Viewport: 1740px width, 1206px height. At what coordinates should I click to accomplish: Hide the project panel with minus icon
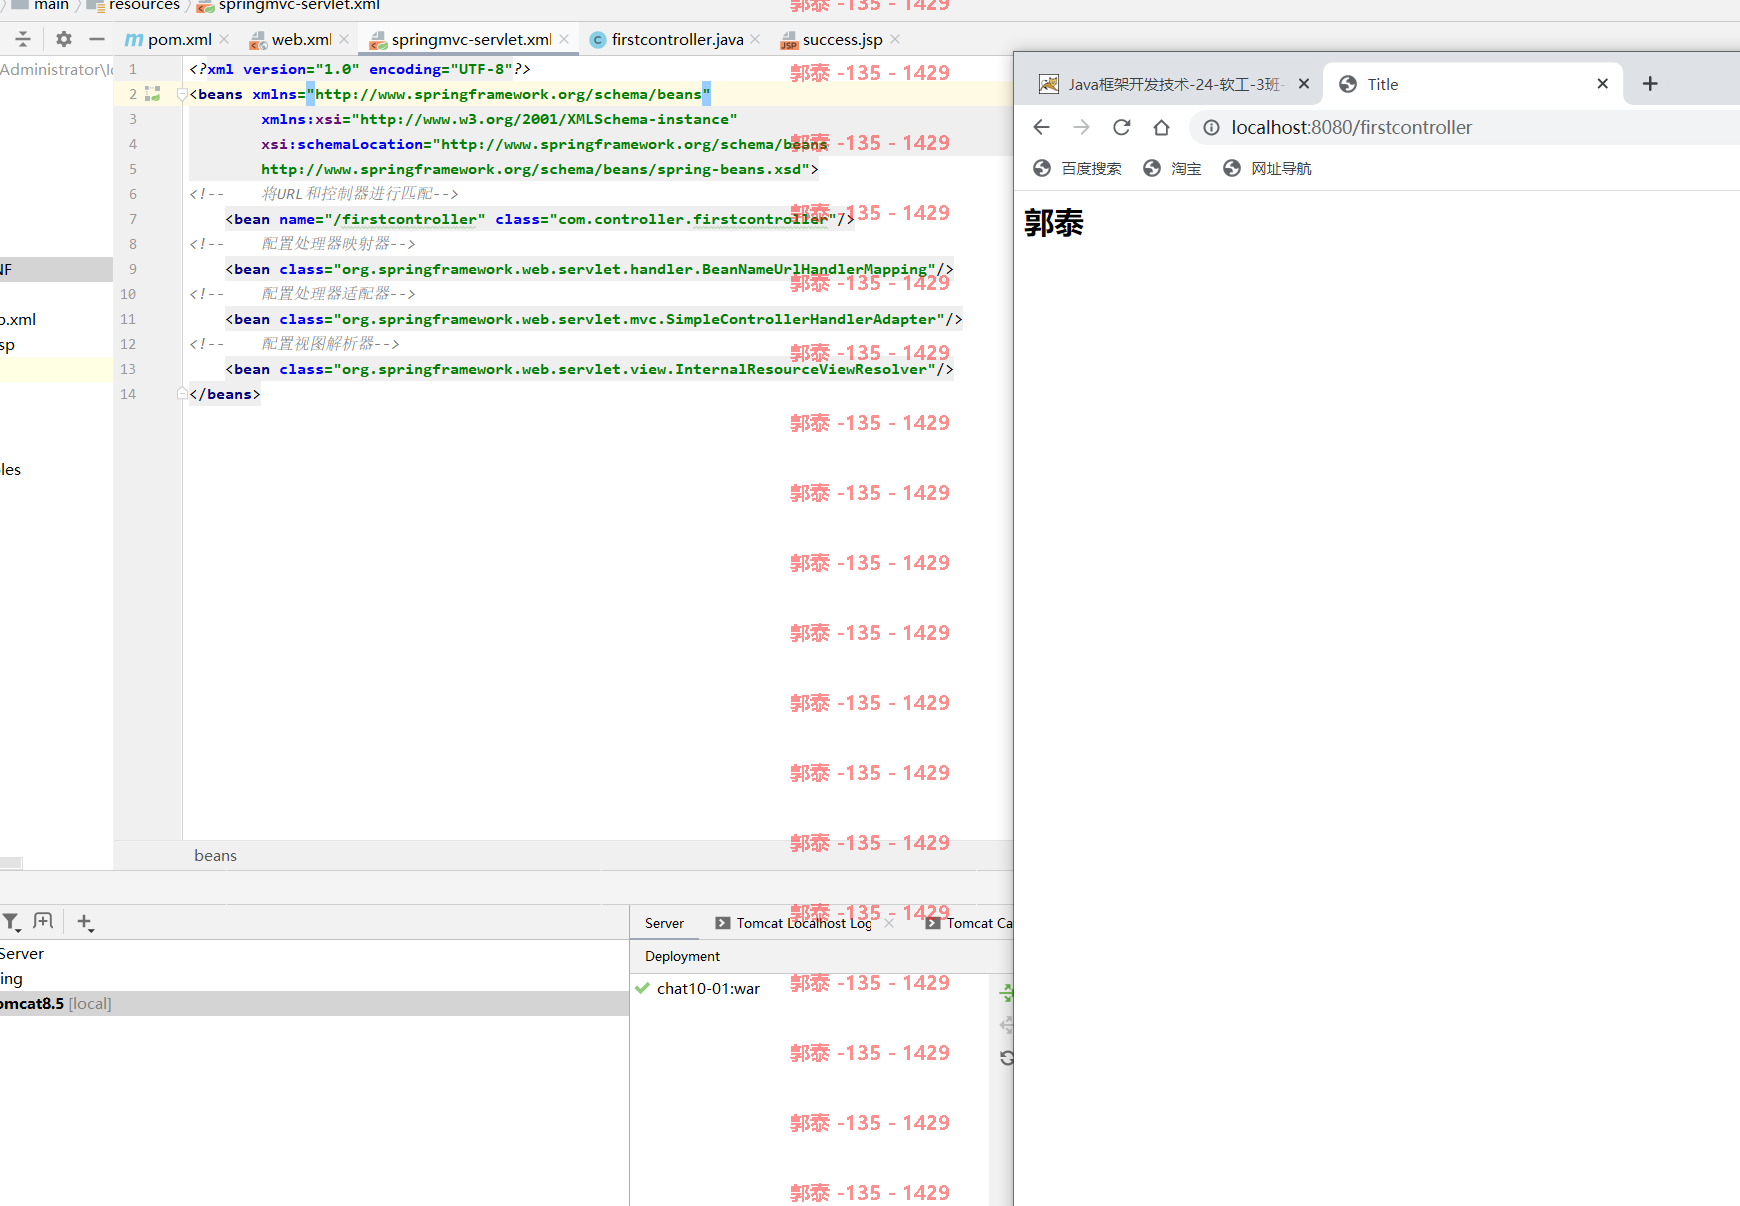click(x=97, y=39)
